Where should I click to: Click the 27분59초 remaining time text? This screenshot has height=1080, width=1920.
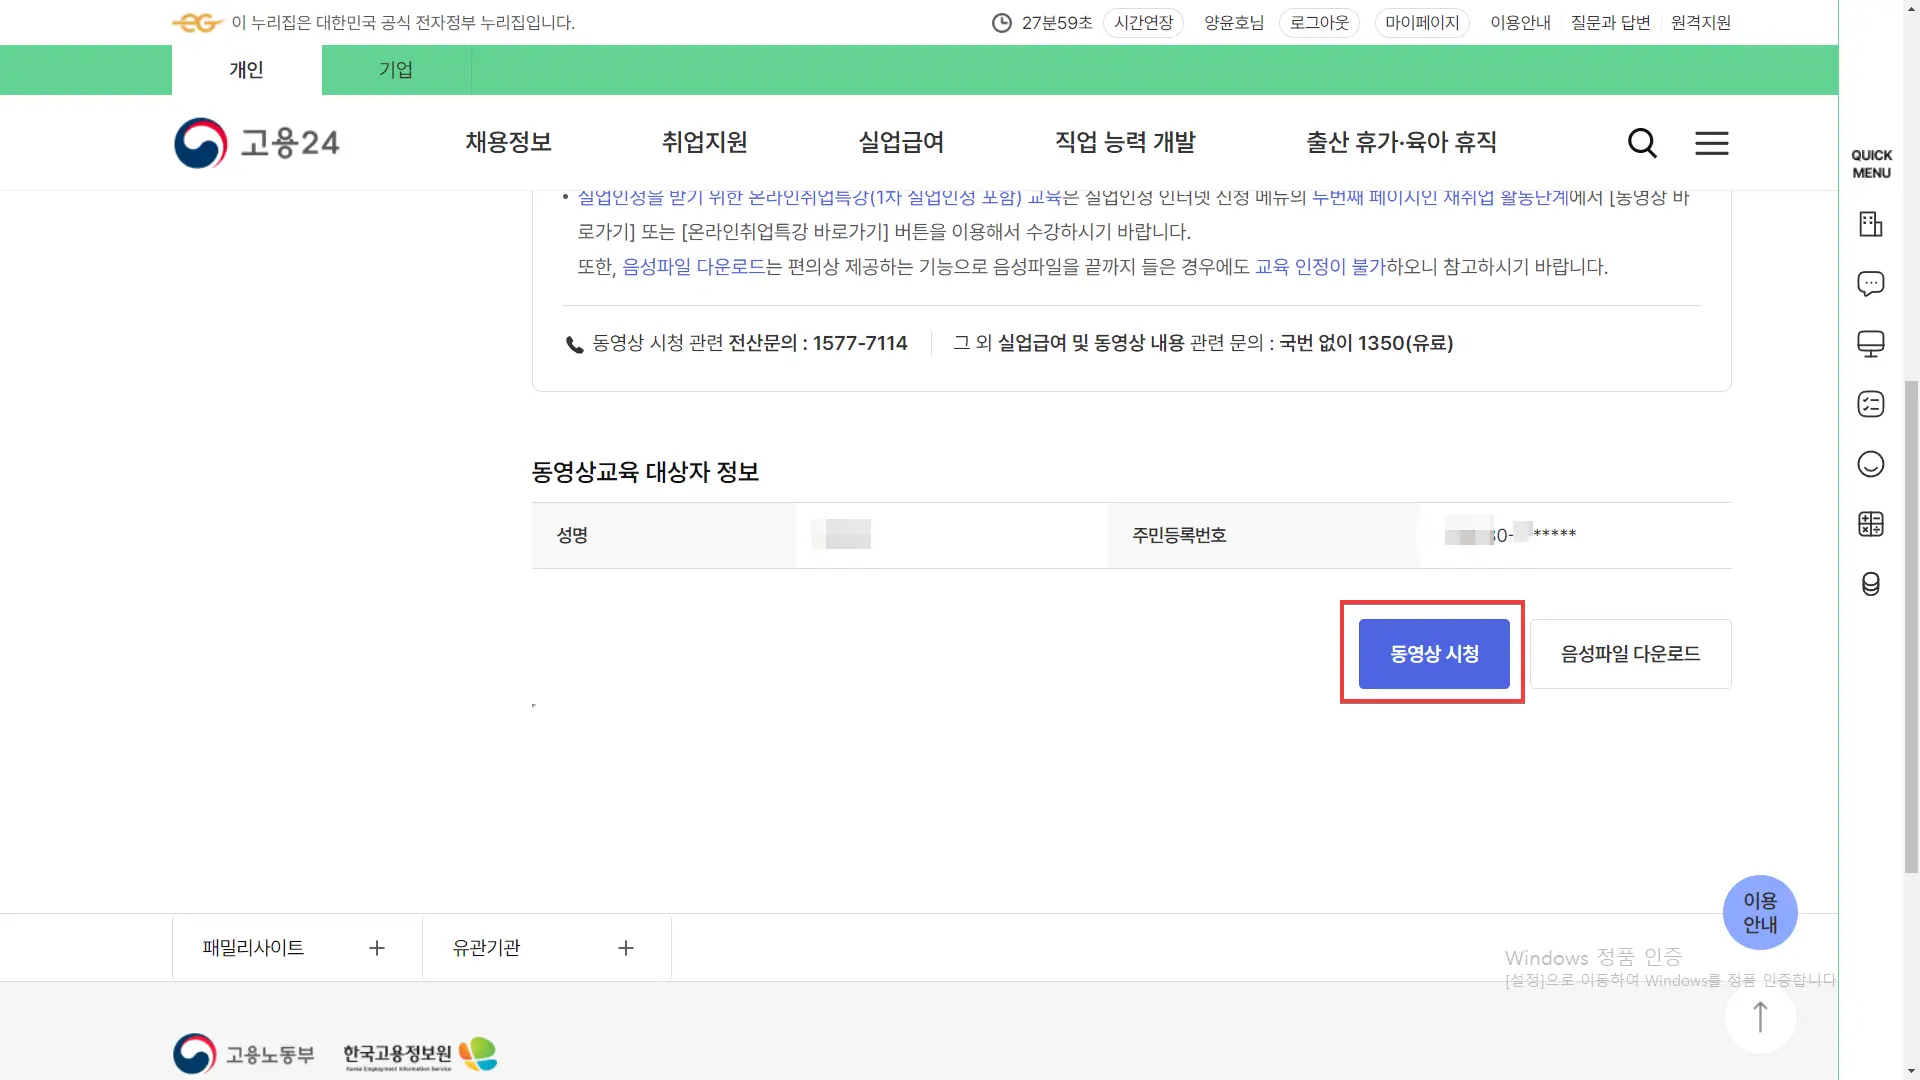click(x=1057, y=23)
